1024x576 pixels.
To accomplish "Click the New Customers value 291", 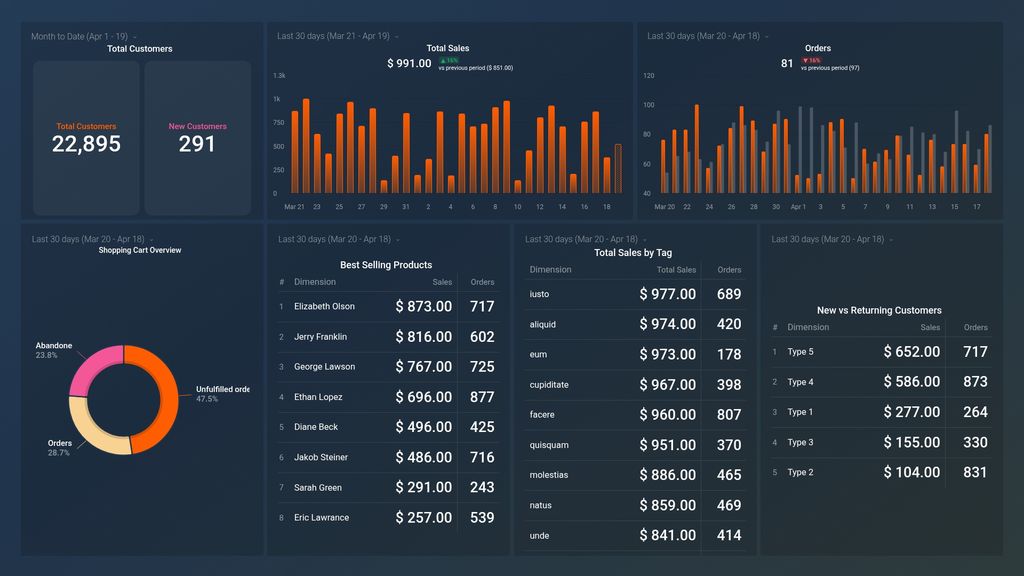I will [x=197, y=145].
